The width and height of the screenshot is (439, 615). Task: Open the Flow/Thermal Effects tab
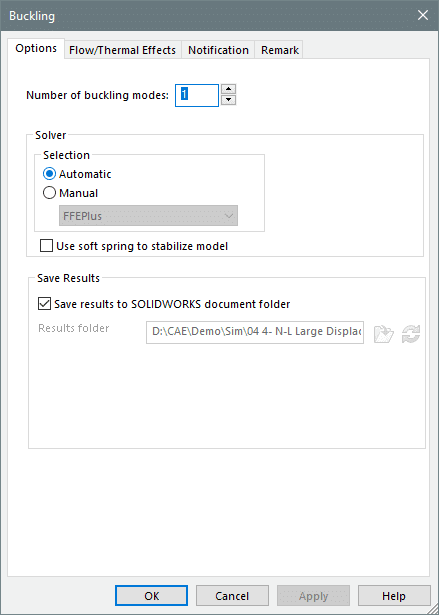pyautogui.click(x=122, y=50)
